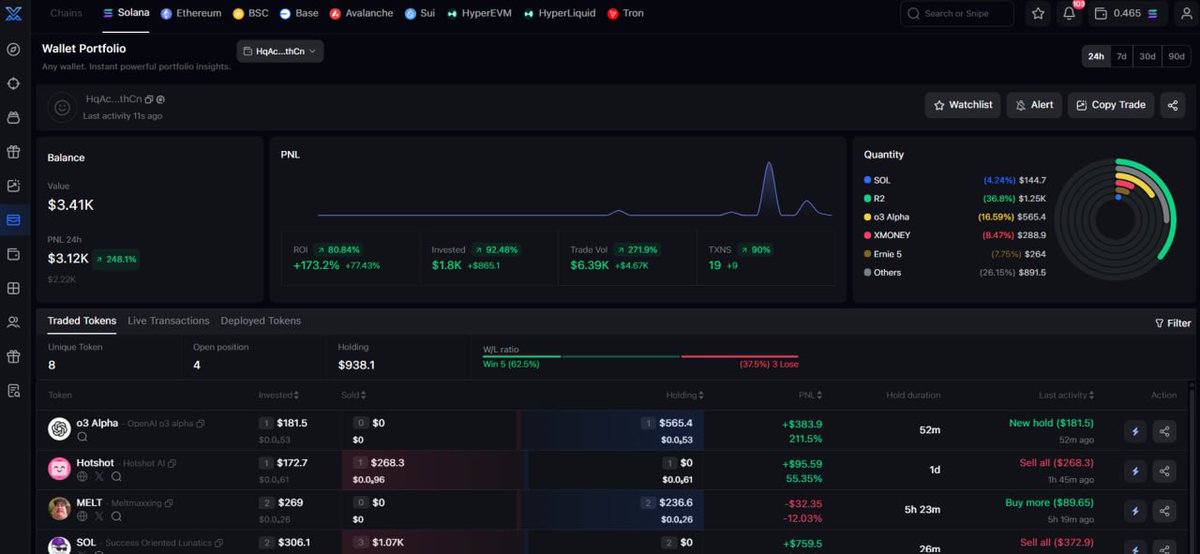This screenshot has width=1200, height=554.
Task: Select the 7d time range
Action: tap(1122, 56)
